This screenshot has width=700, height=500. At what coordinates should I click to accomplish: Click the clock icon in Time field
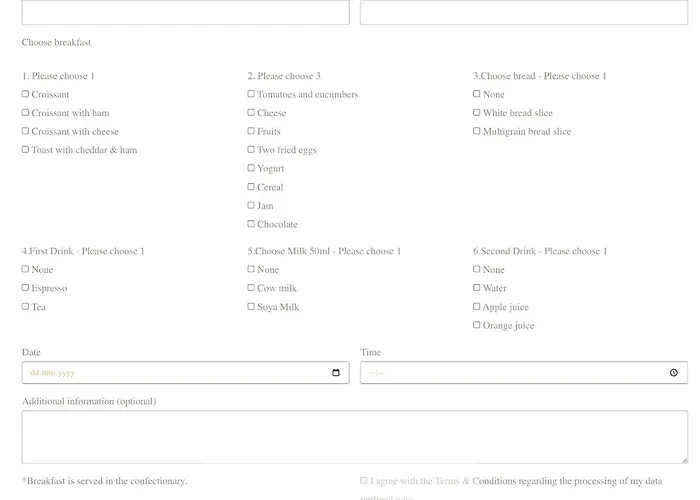coord(674,373)
